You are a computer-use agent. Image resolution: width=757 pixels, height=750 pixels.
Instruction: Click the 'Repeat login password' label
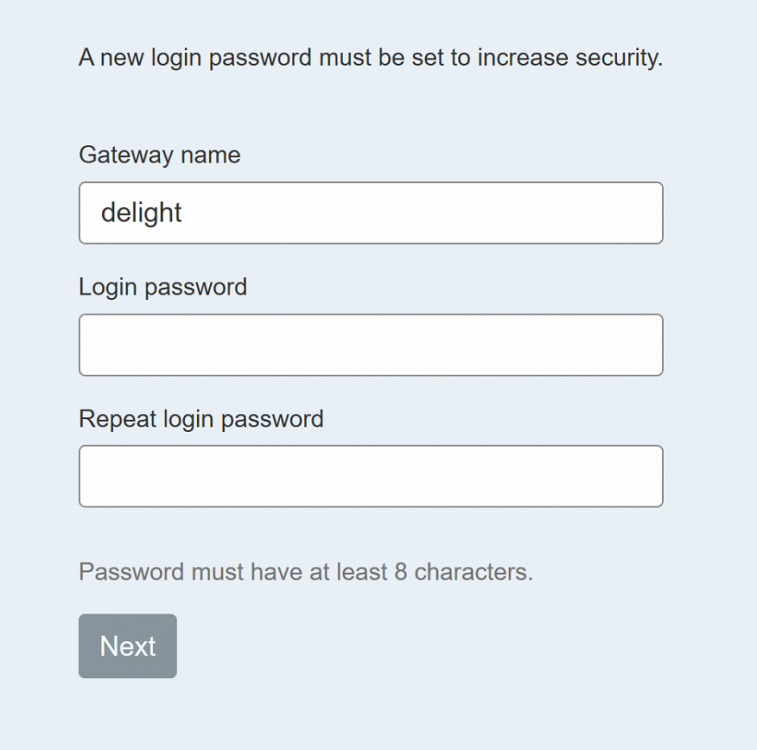click(x=201, y=418)
